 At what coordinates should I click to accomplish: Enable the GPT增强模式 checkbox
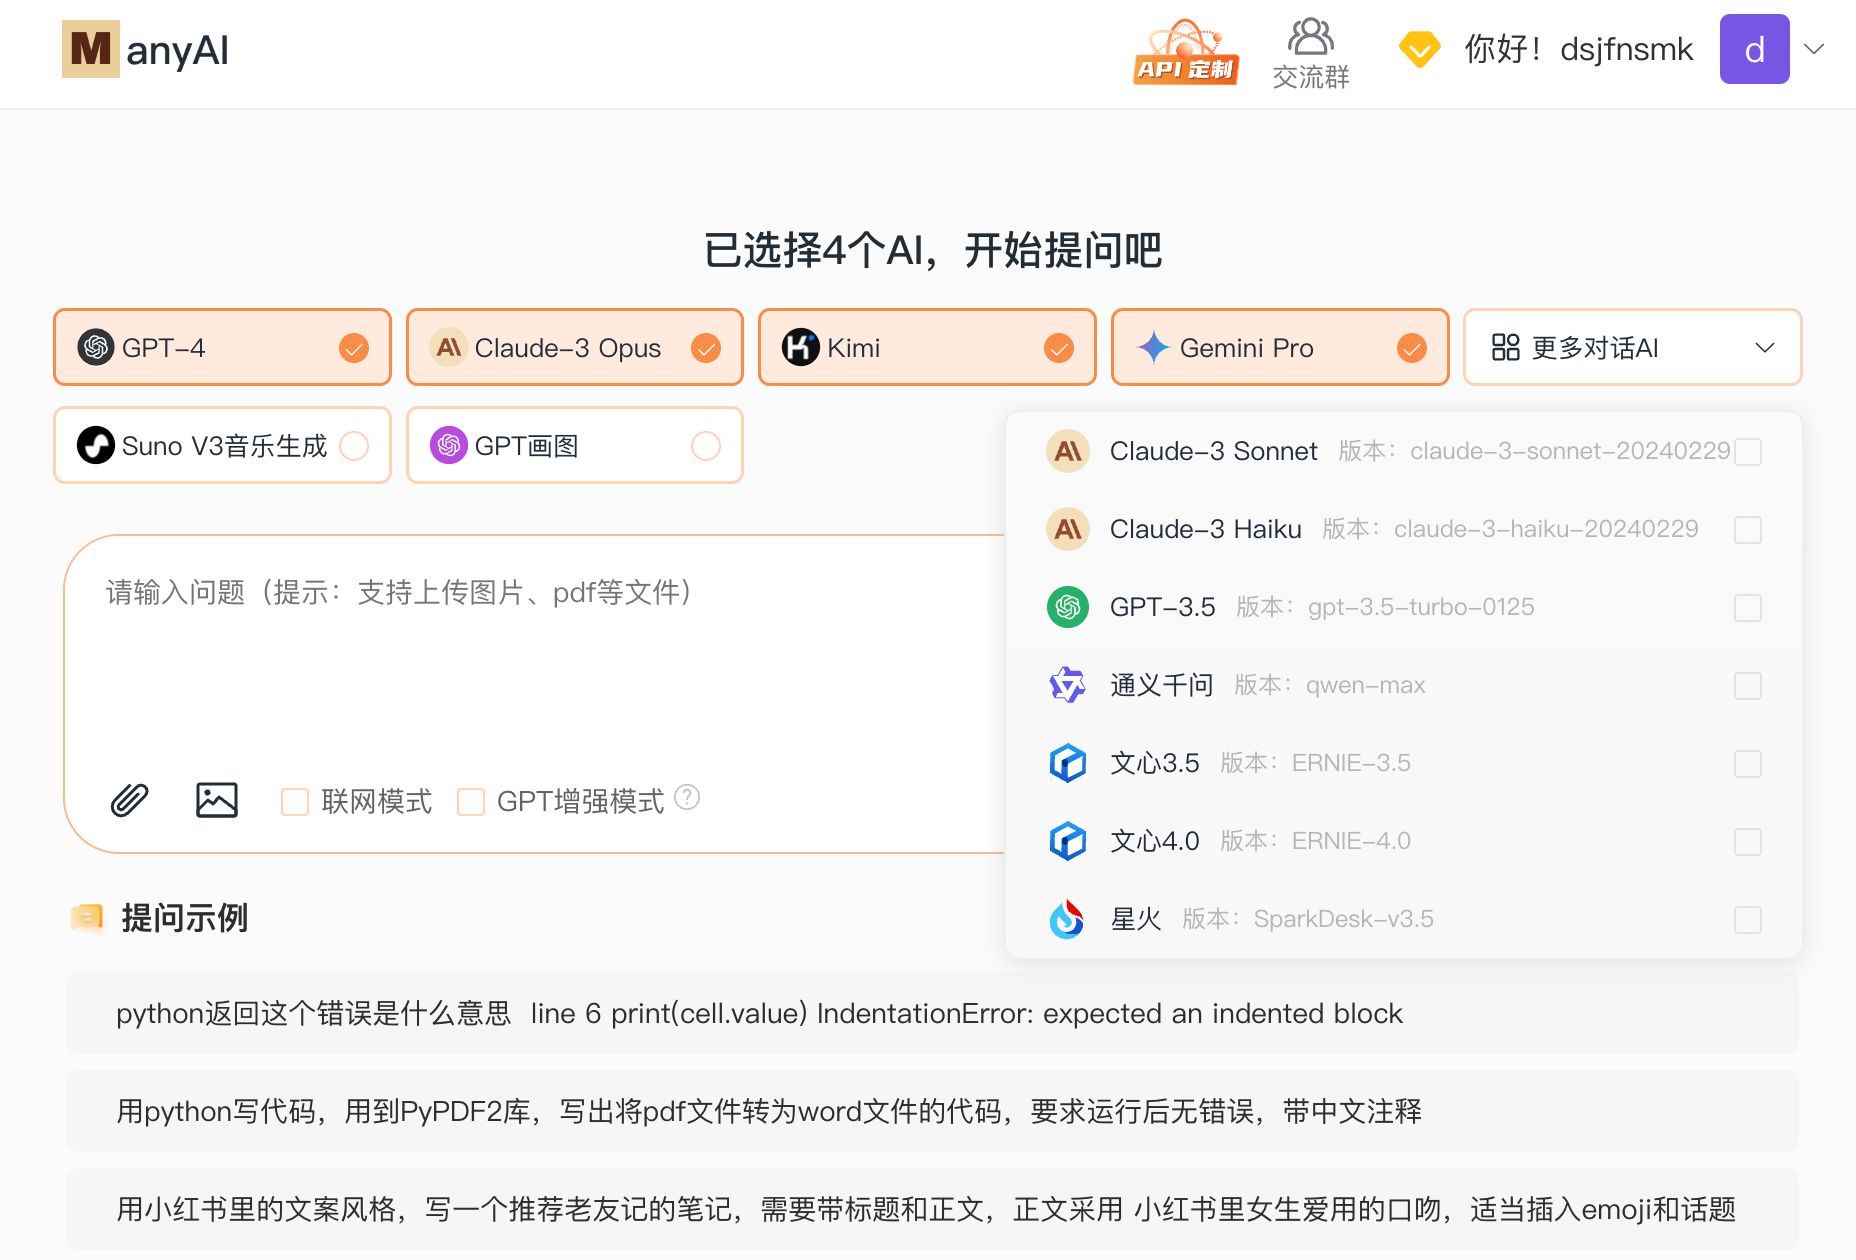470,802
